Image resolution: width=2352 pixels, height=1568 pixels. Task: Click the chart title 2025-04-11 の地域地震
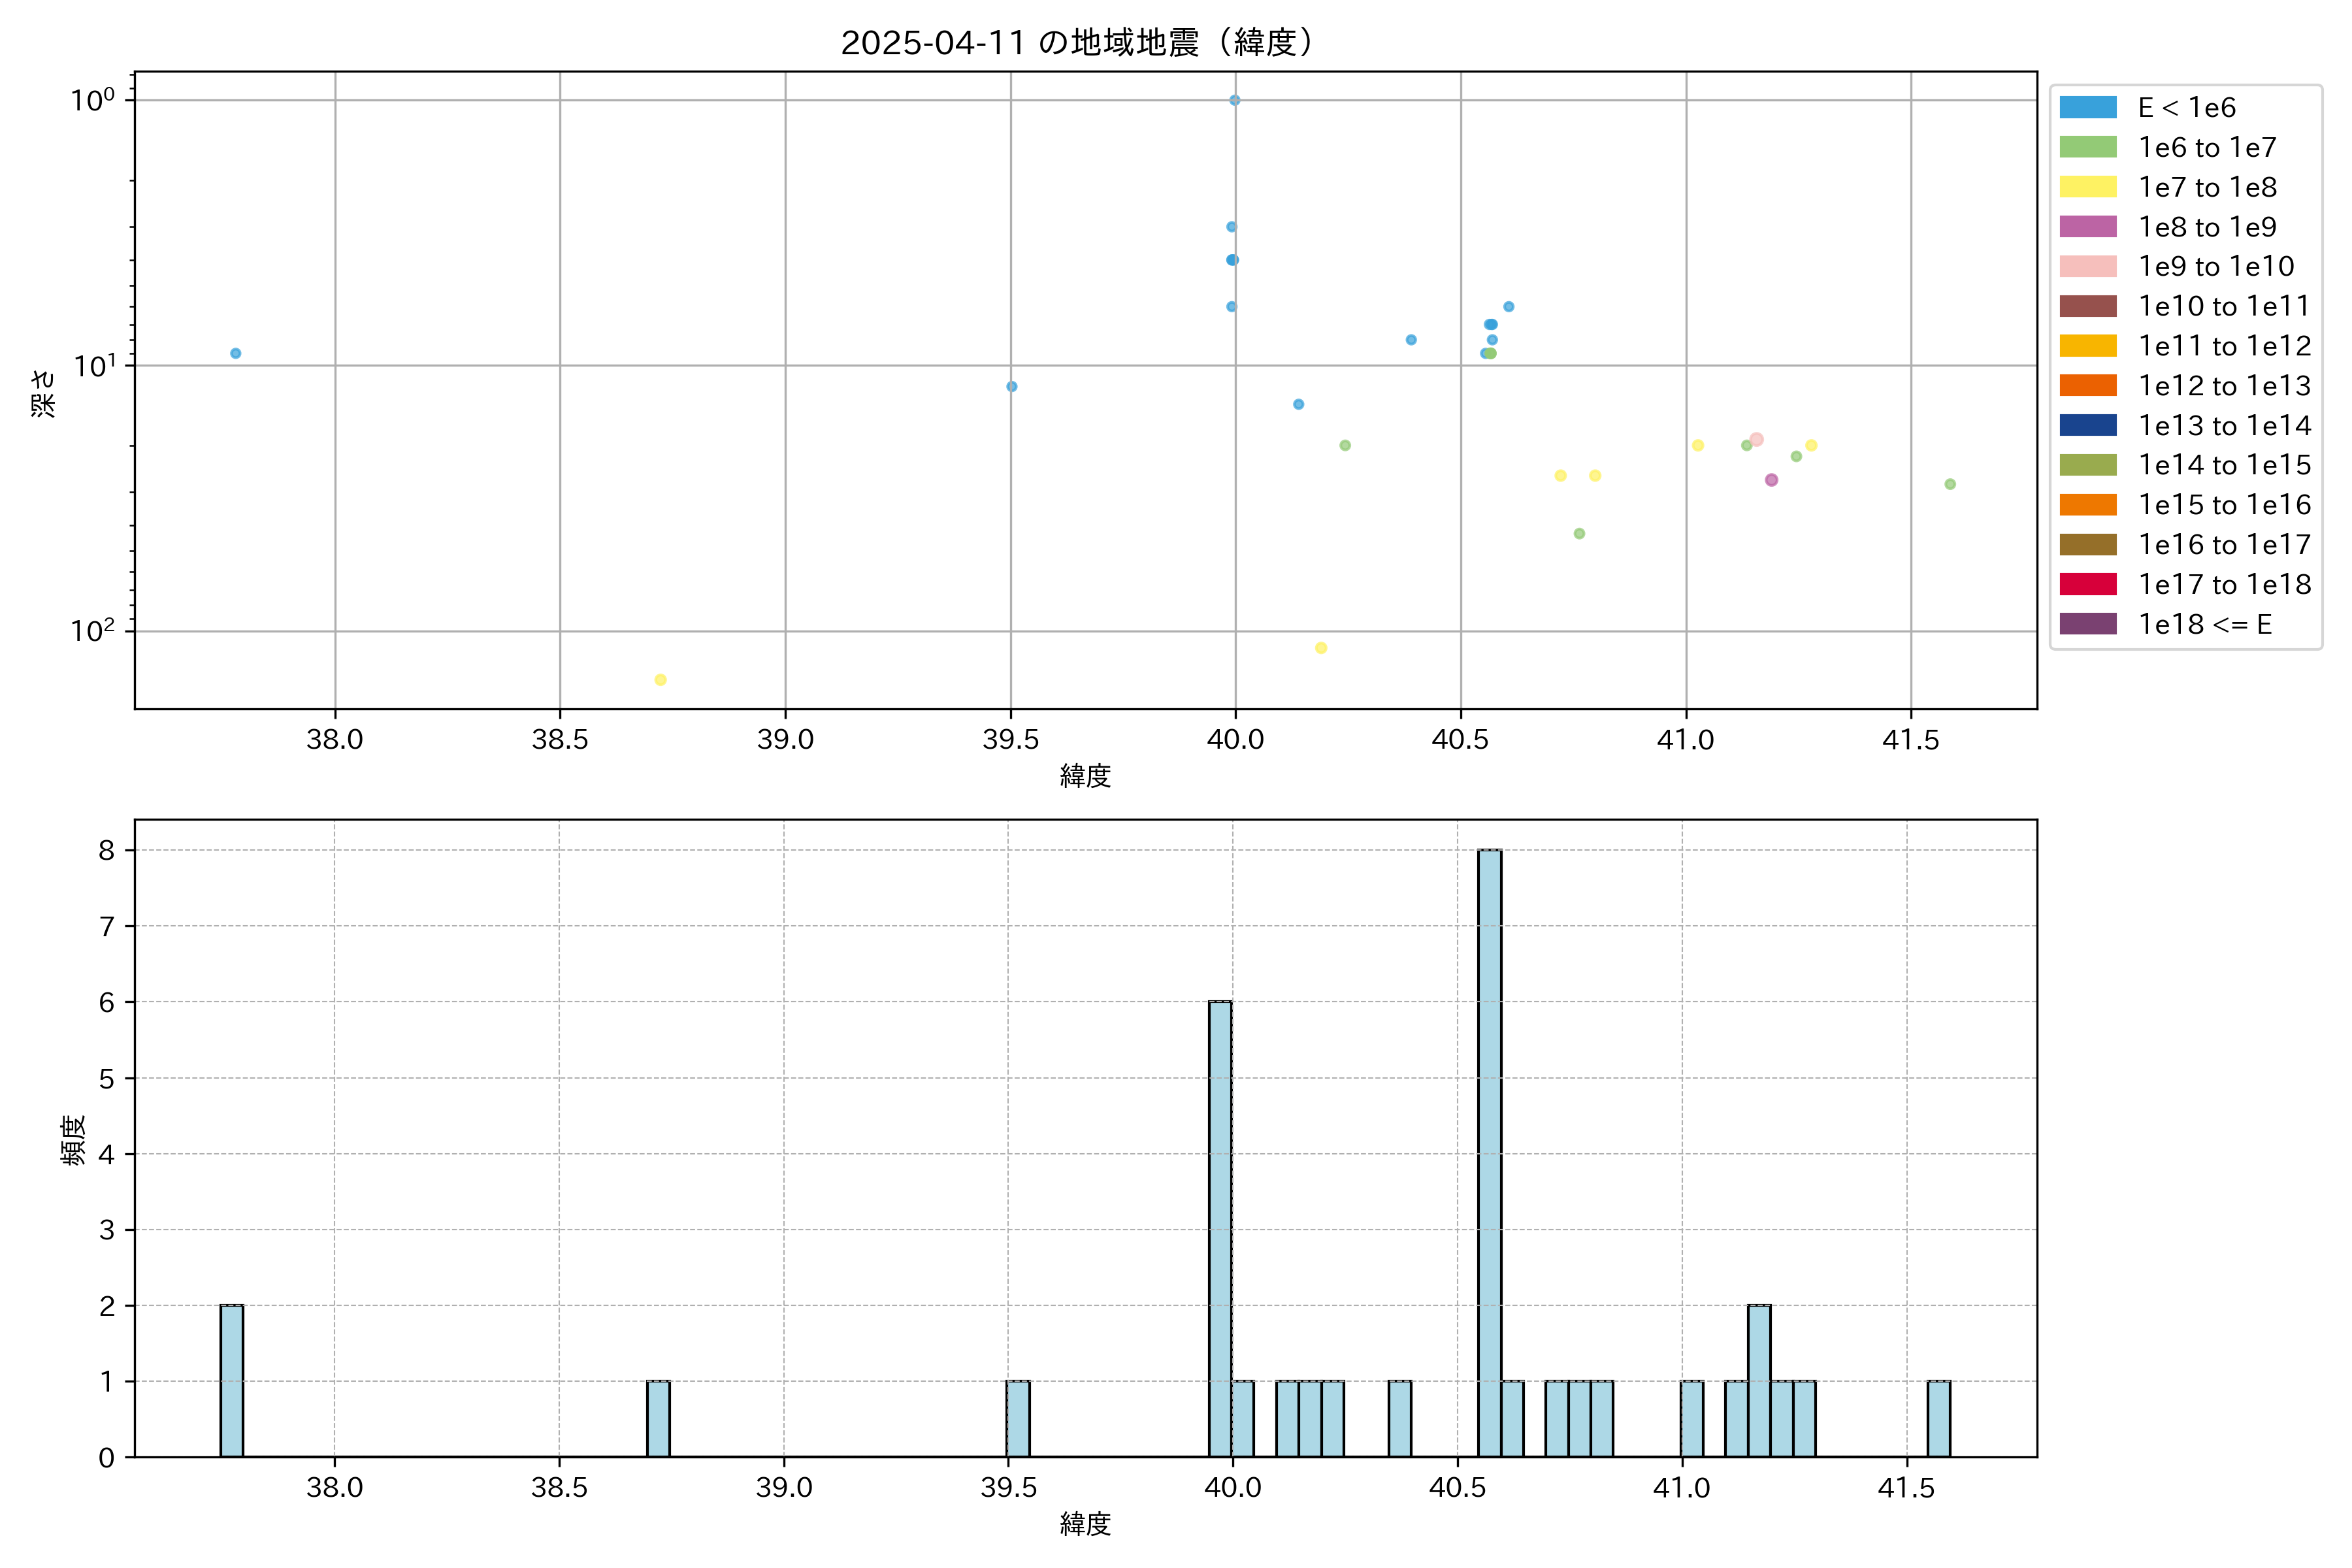coord(1076,42)
